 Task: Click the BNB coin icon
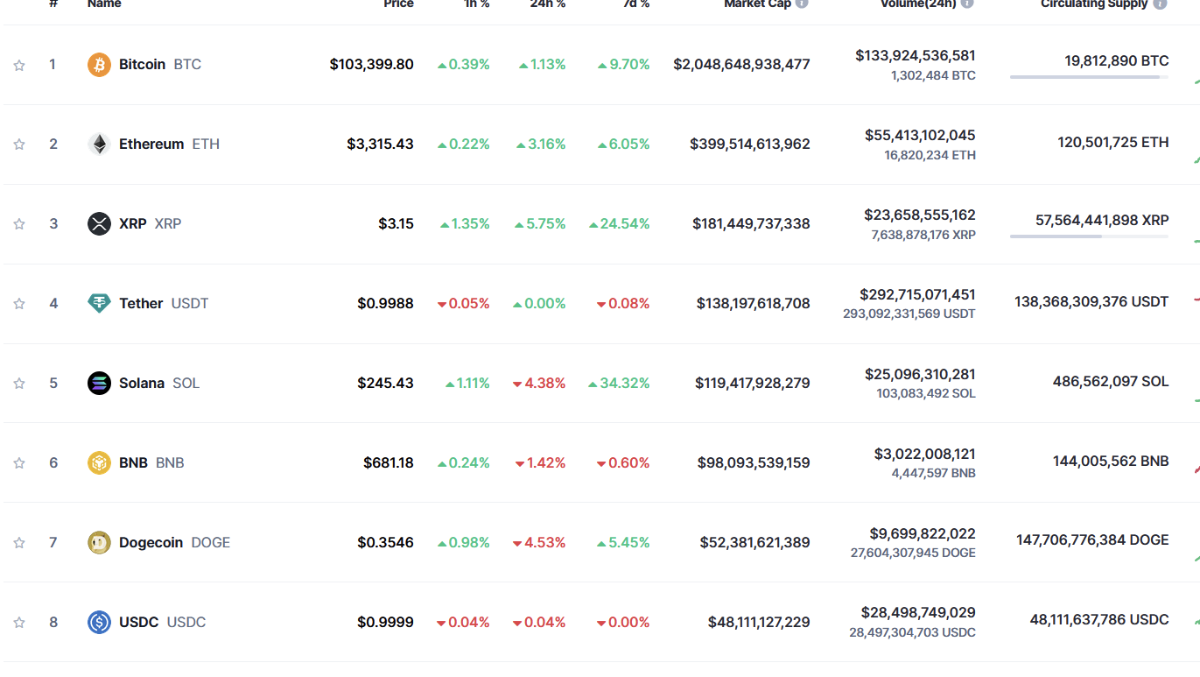99,463
